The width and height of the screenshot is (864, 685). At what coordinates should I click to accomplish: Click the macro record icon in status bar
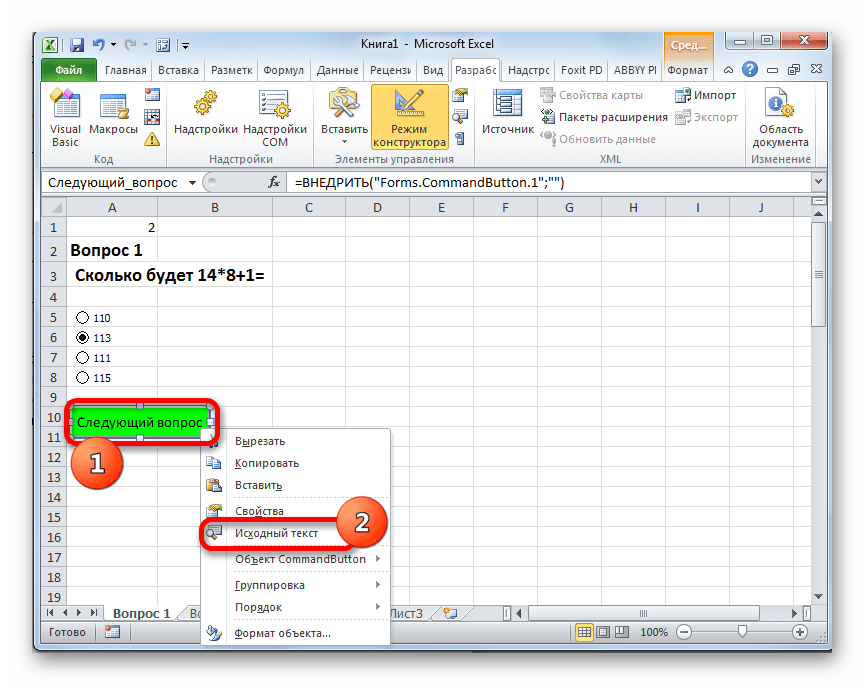112,632
